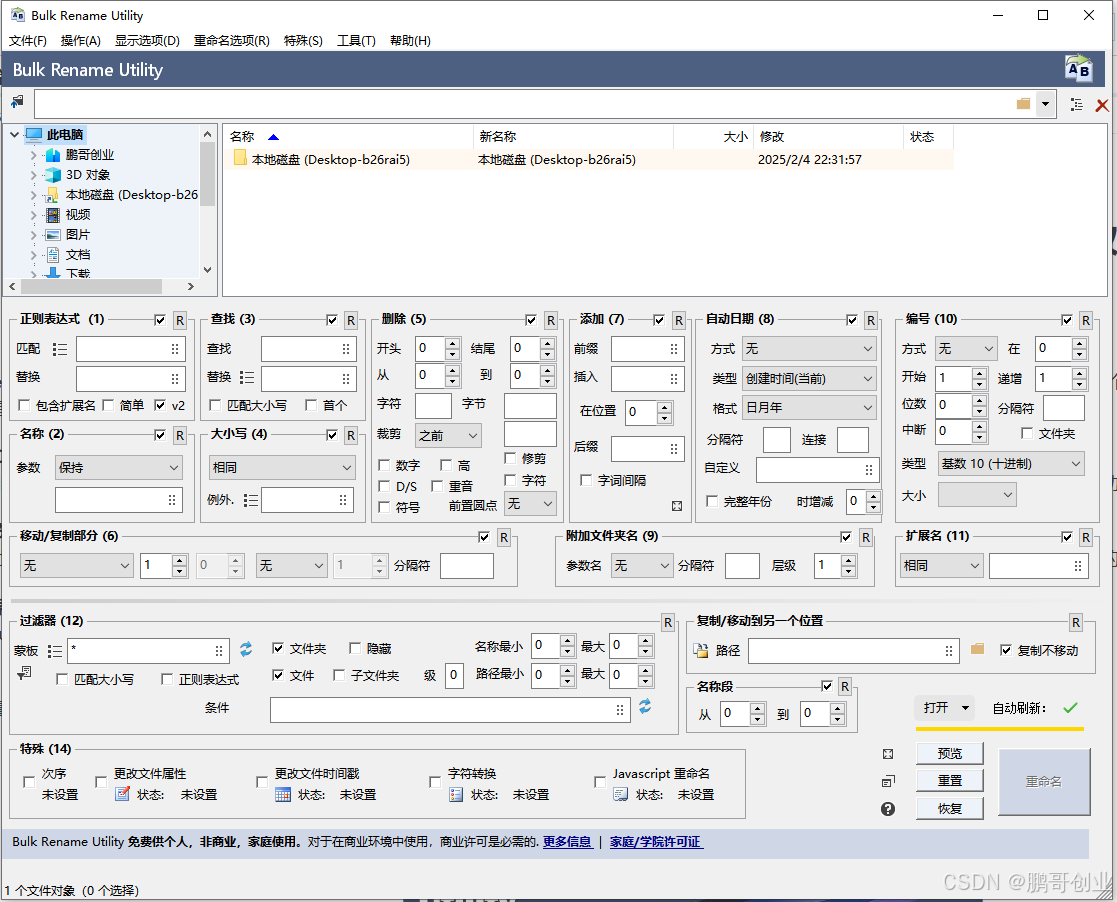Click the 字符转换 status icon
This screenshot has width=1117, height=902.
[x=456, y=794]
